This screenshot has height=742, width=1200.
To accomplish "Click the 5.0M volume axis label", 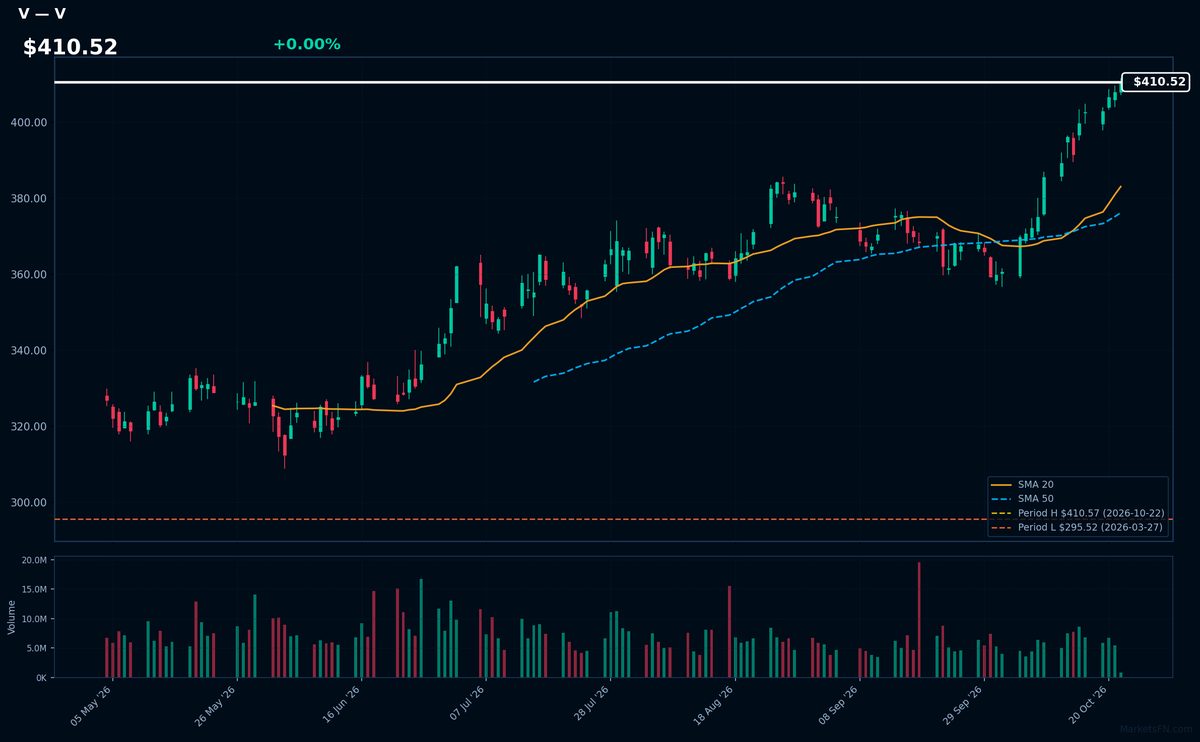I will coord(36,648).
